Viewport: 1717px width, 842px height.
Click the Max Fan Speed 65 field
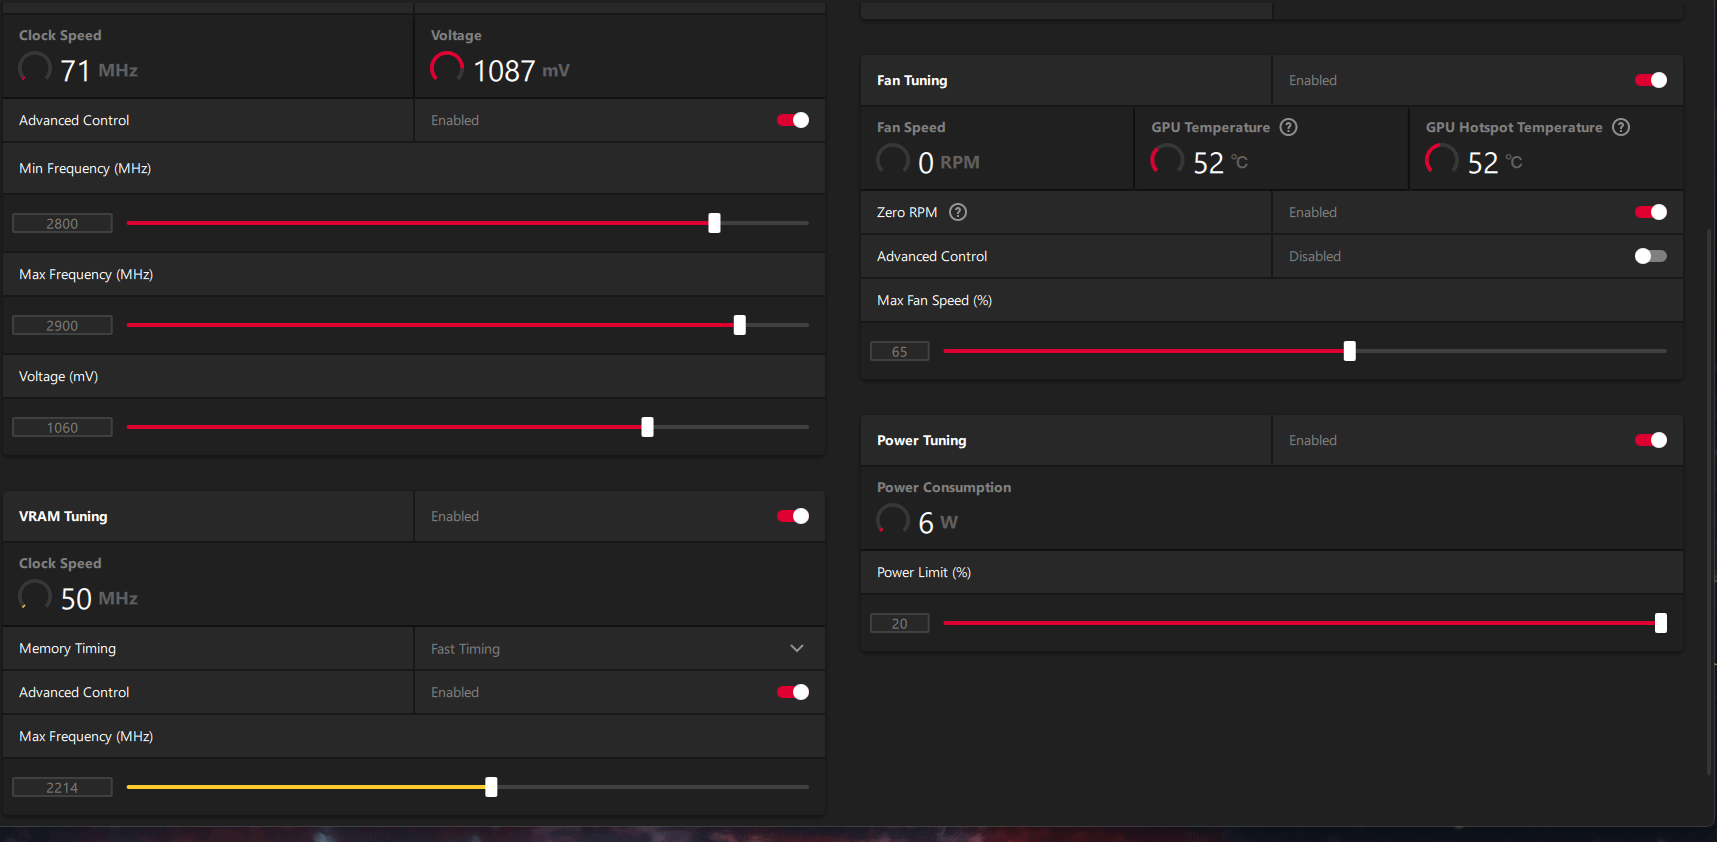(x=900, y=352)
